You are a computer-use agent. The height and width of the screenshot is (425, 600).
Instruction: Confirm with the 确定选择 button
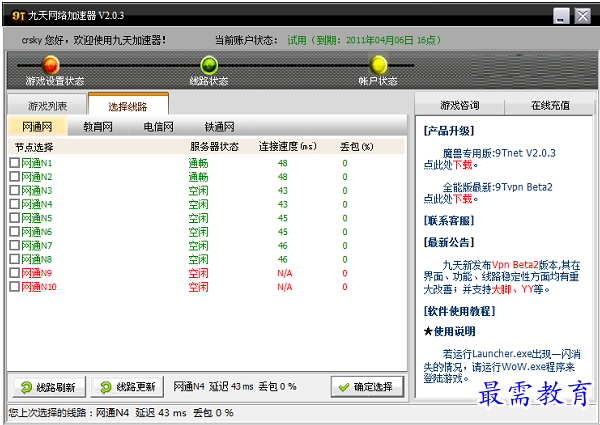[367, 387]
